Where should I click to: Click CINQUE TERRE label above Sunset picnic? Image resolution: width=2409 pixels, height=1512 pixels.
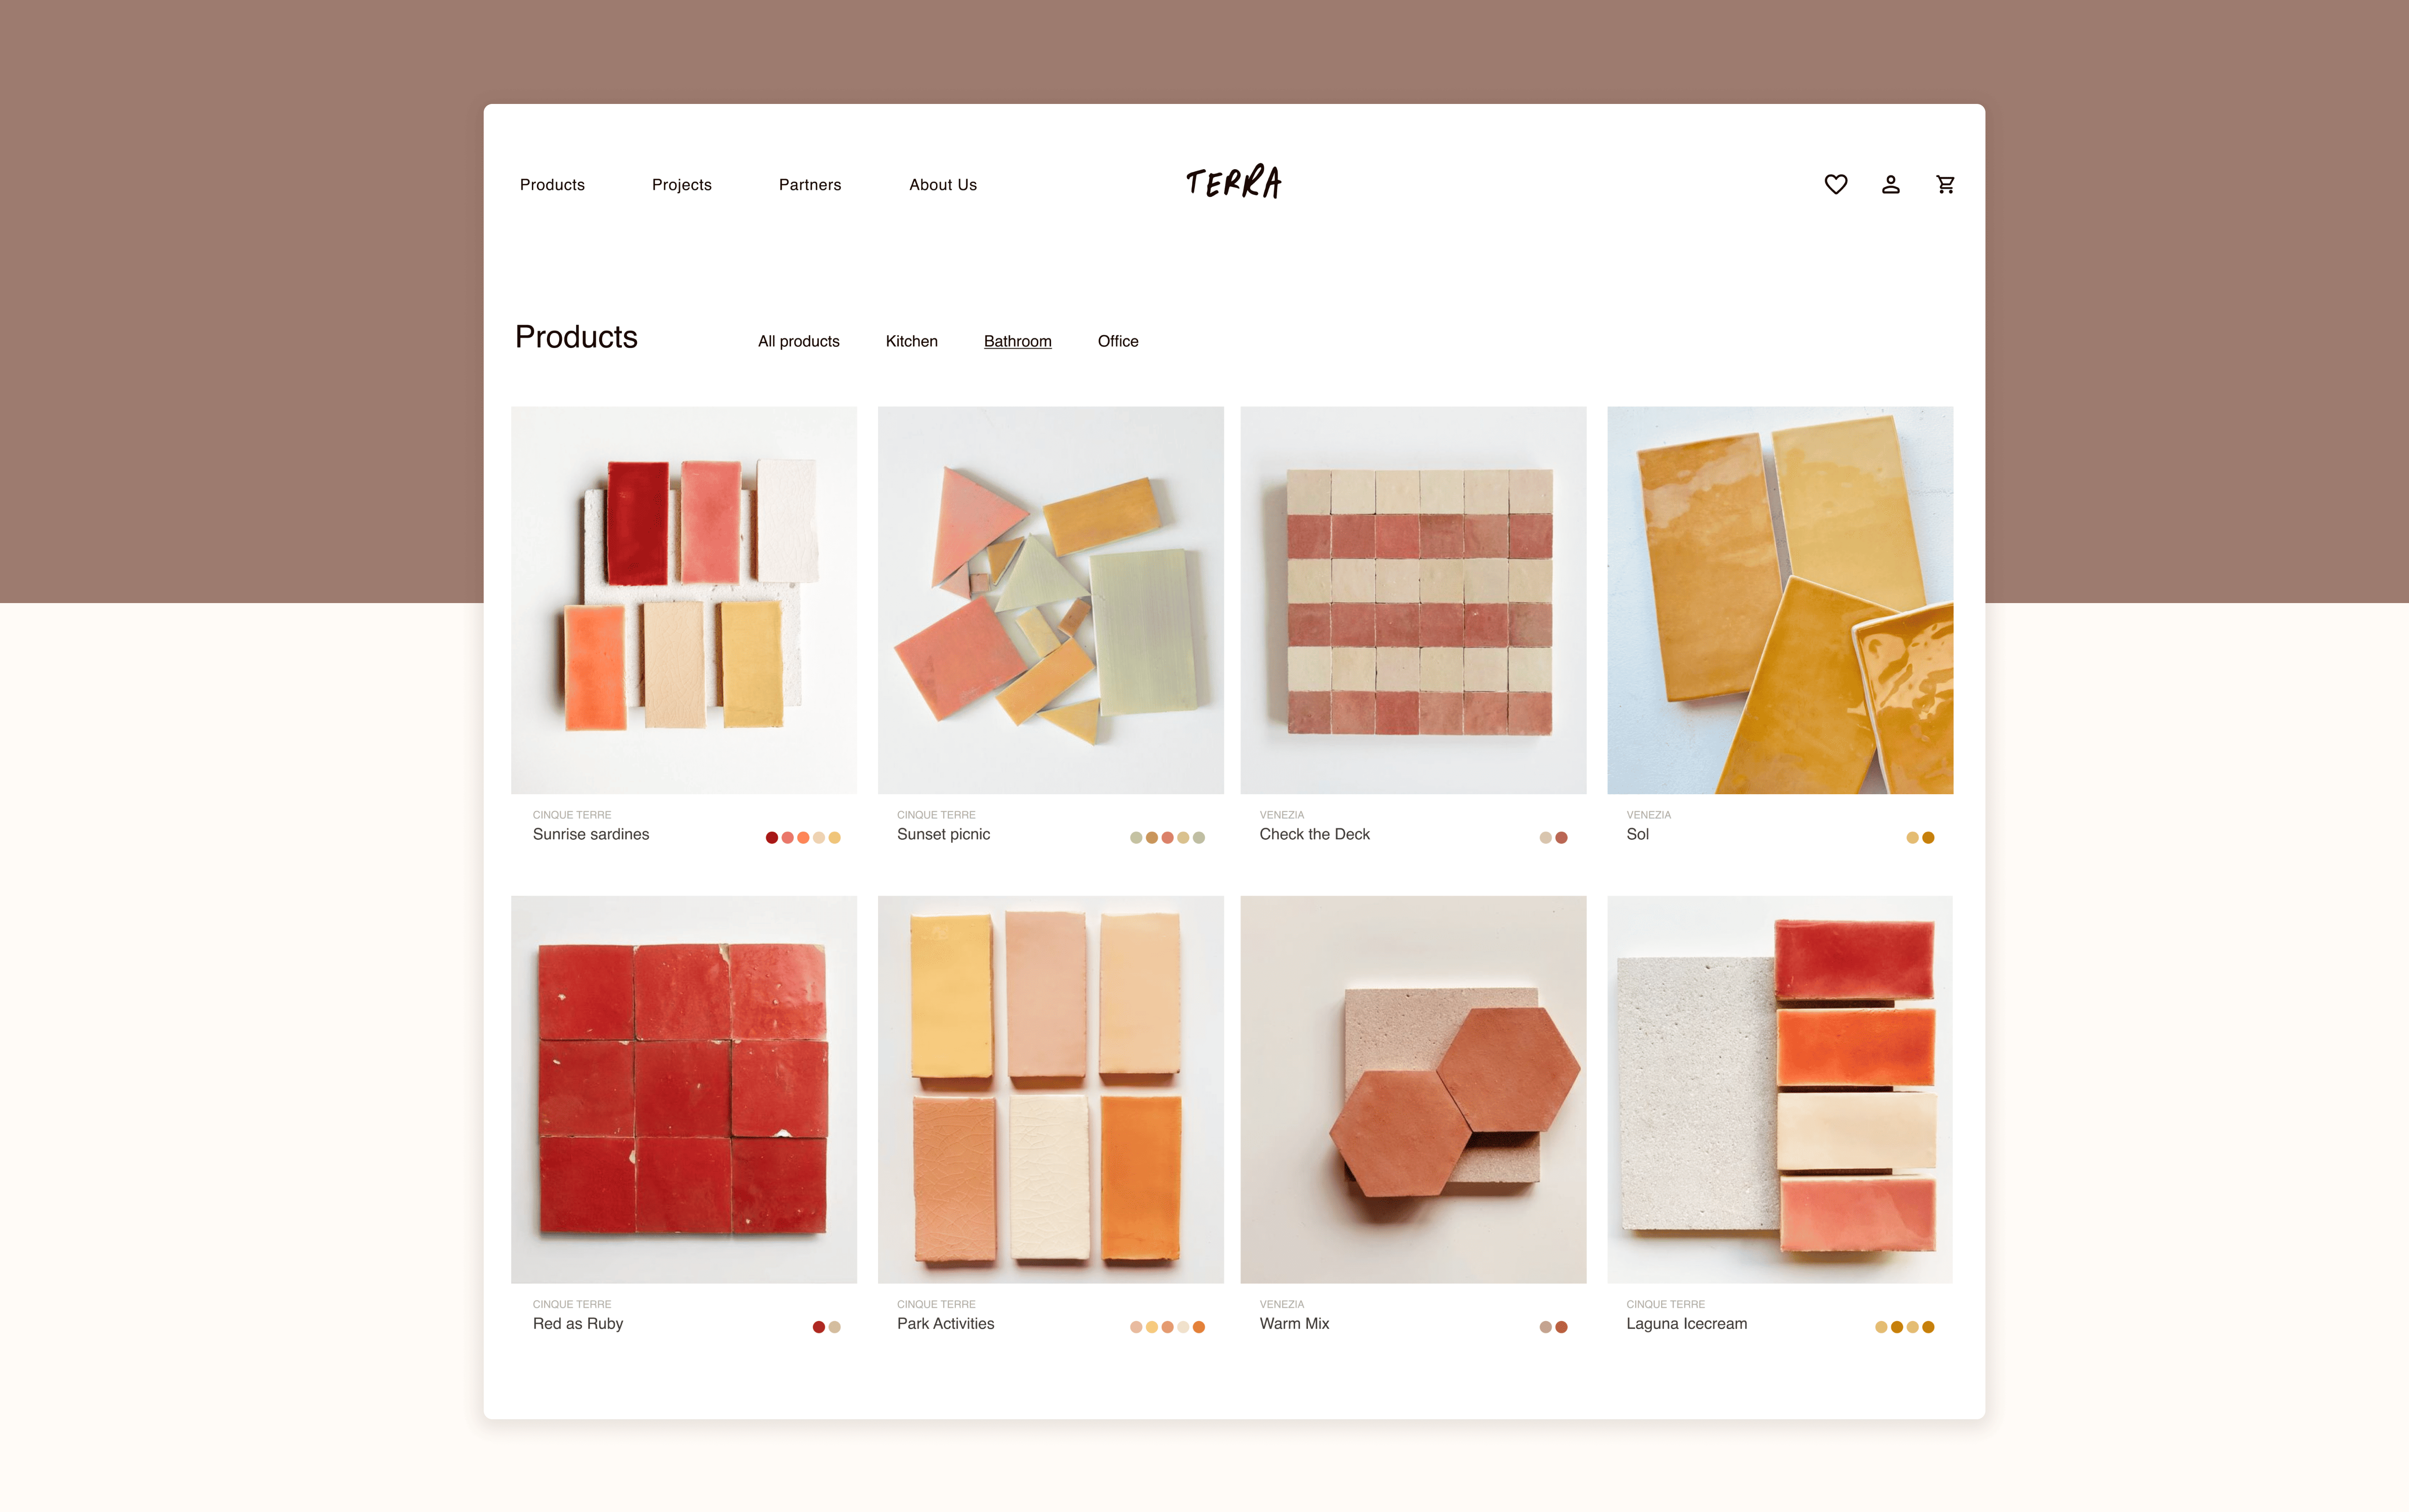[x=936, y=815]
